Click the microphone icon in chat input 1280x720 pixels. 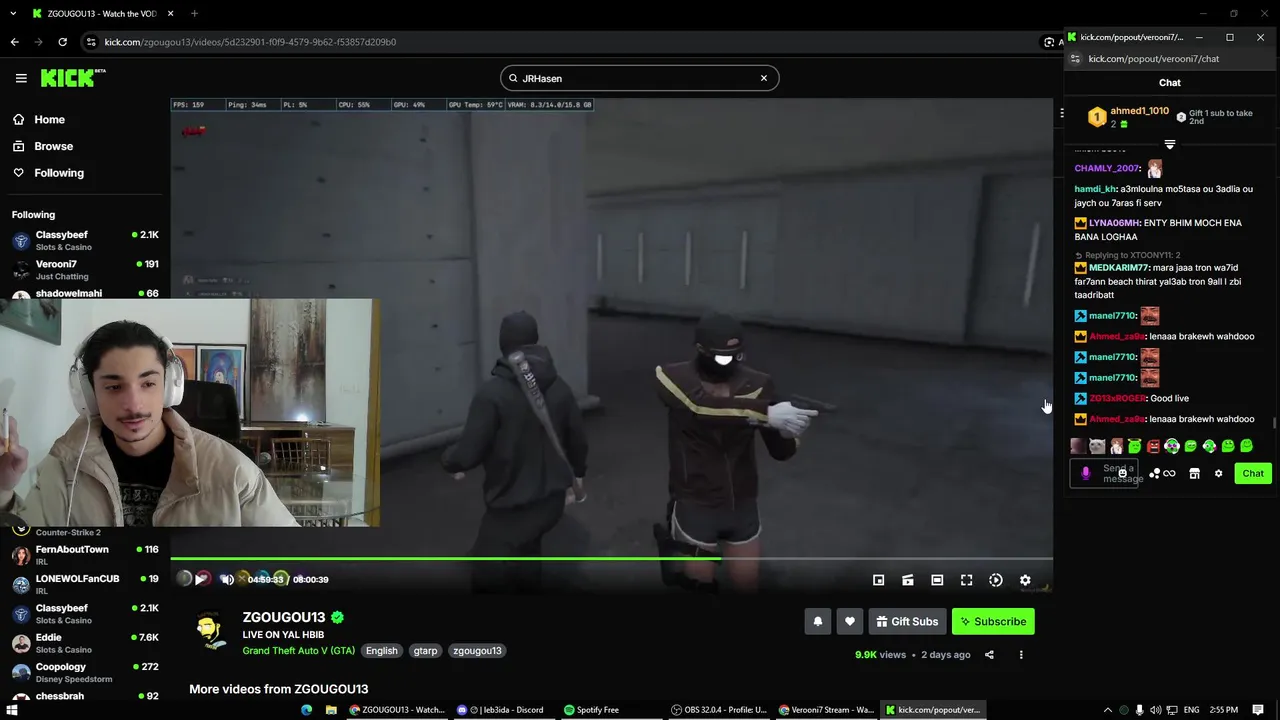tap(1086, 473)
